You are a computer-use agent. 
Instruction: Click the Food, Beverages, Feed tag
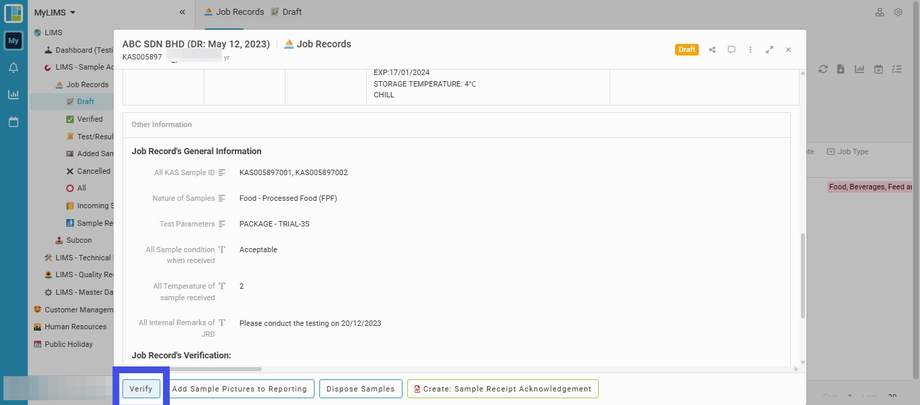pyautogui.click(x=870, y=187)
